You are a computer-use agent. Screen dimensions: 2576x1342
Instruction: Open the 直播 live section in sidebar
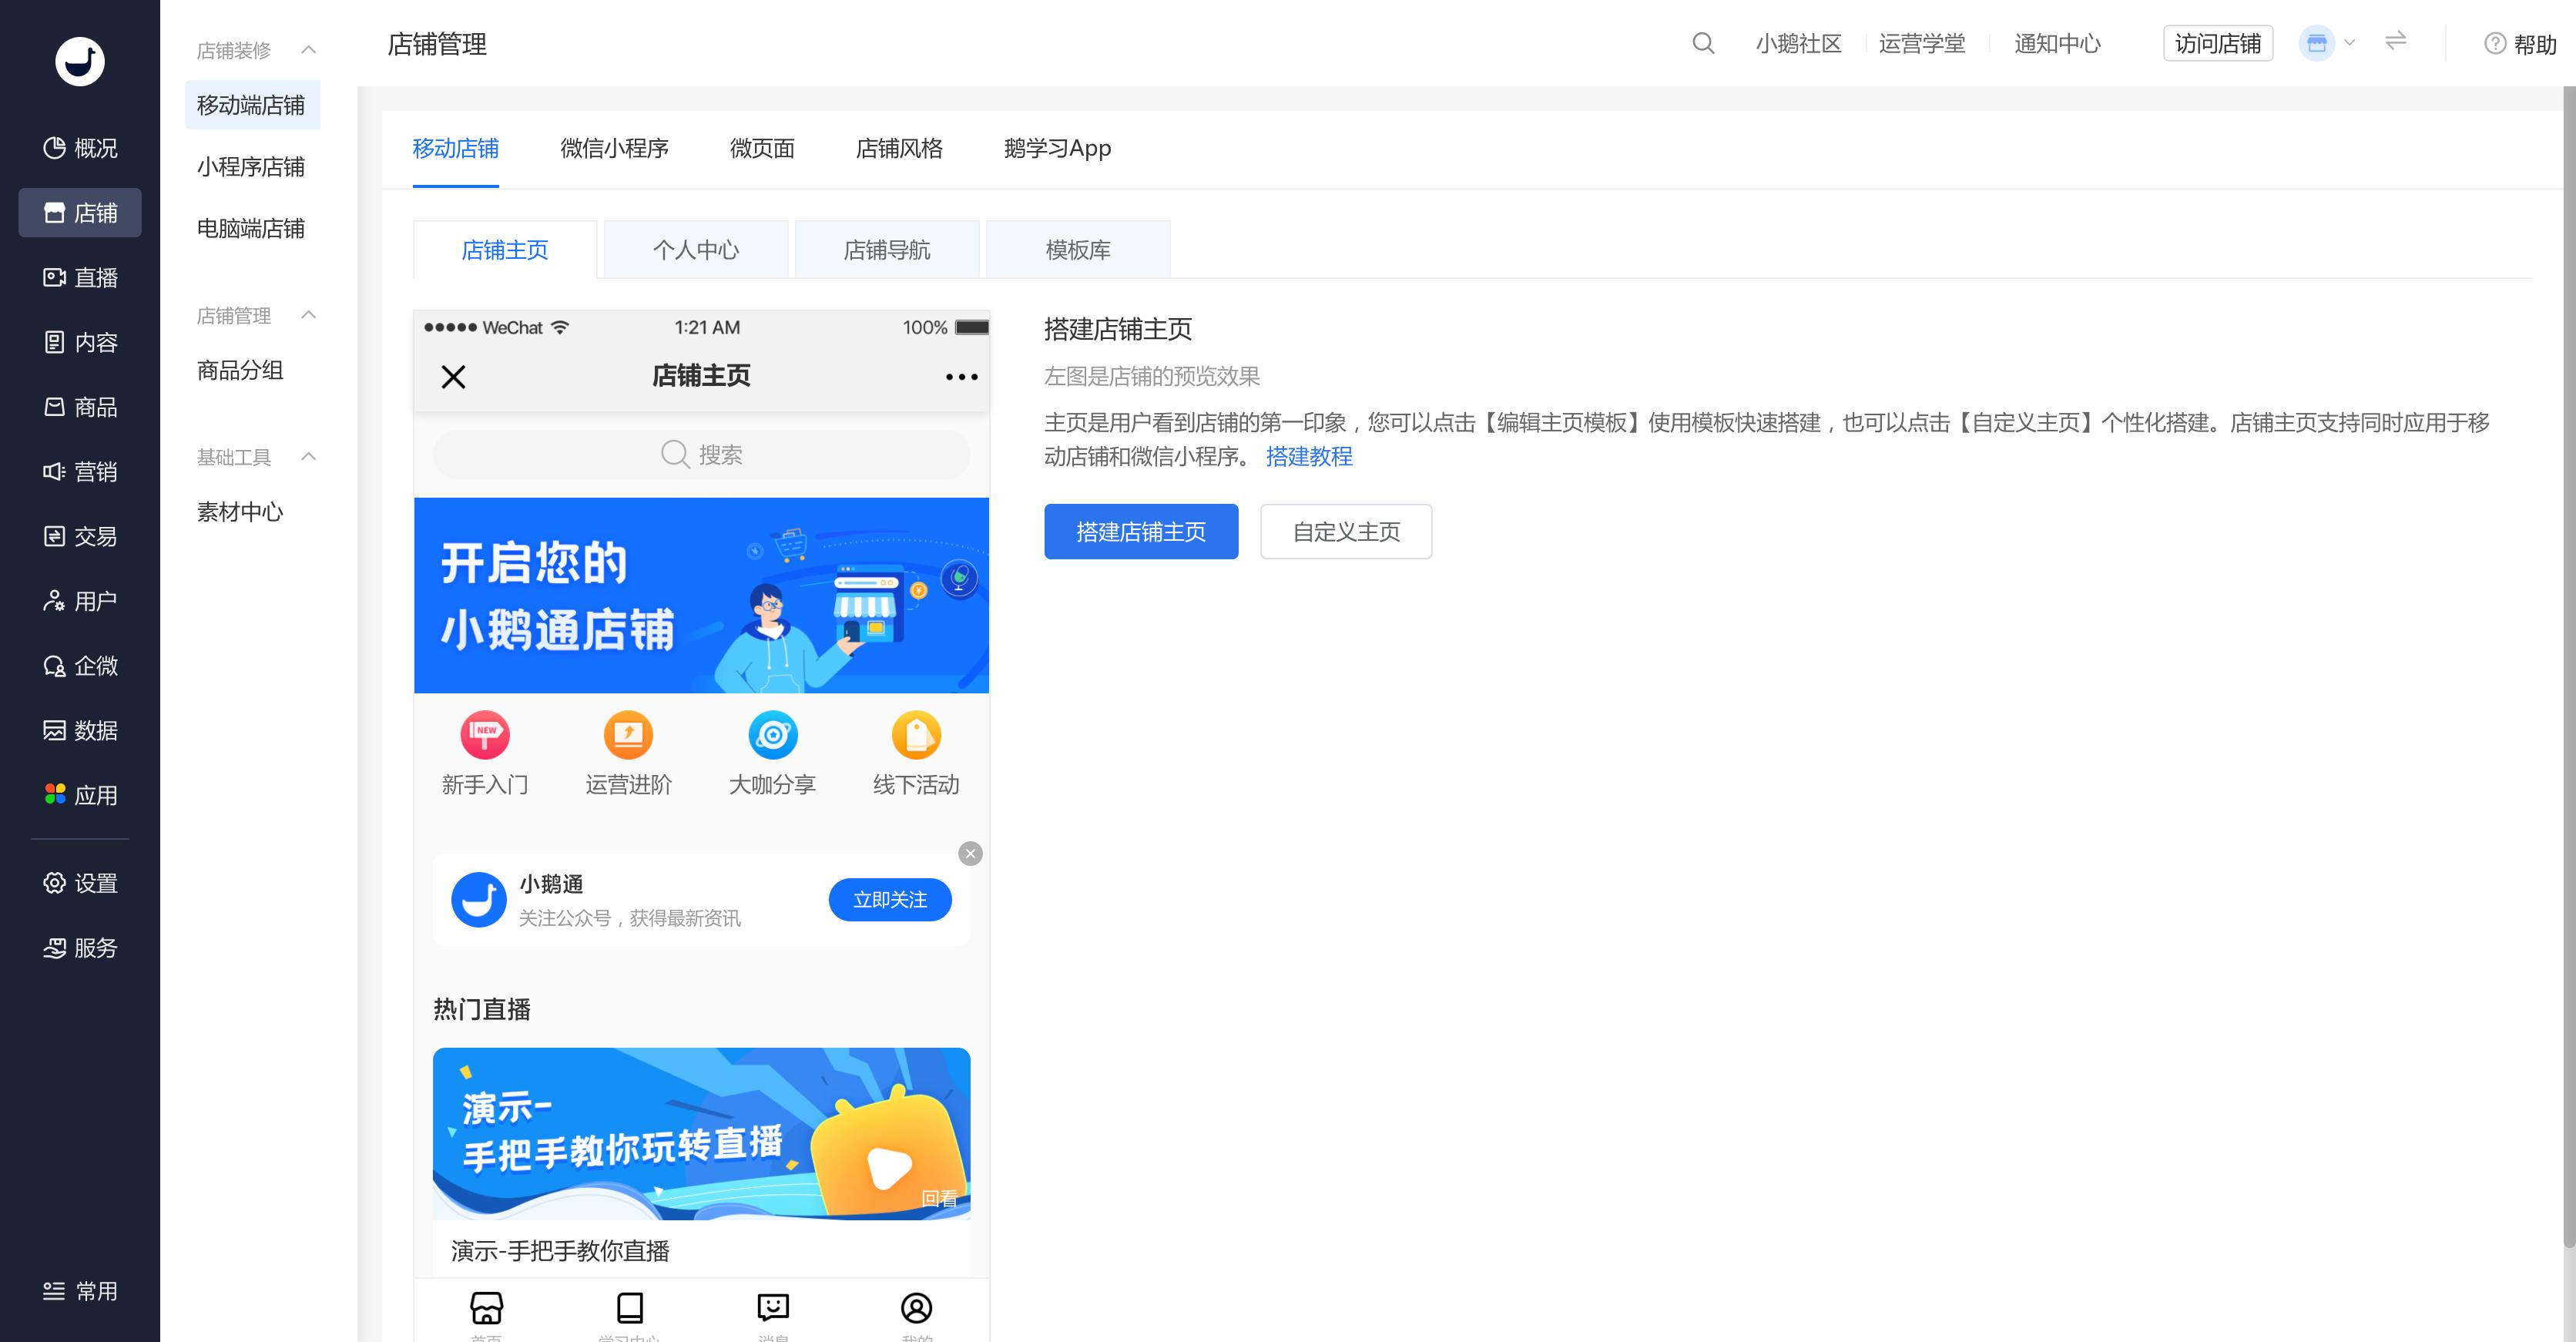pos(80,277)
